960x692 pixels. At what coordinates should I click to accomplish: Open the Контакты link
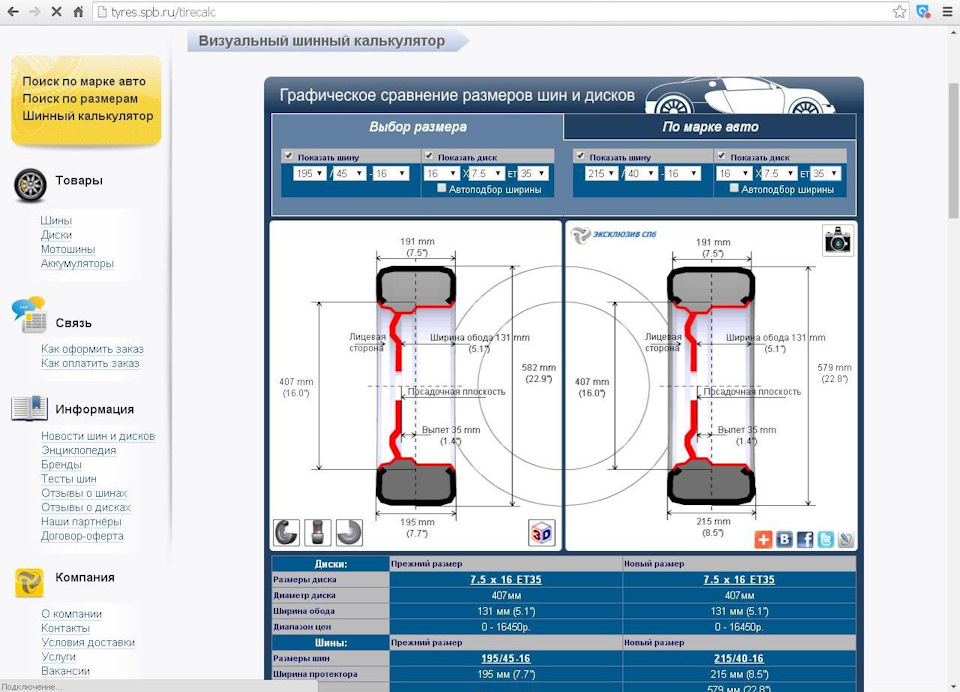pyautogui.click(x=66, y=628)
